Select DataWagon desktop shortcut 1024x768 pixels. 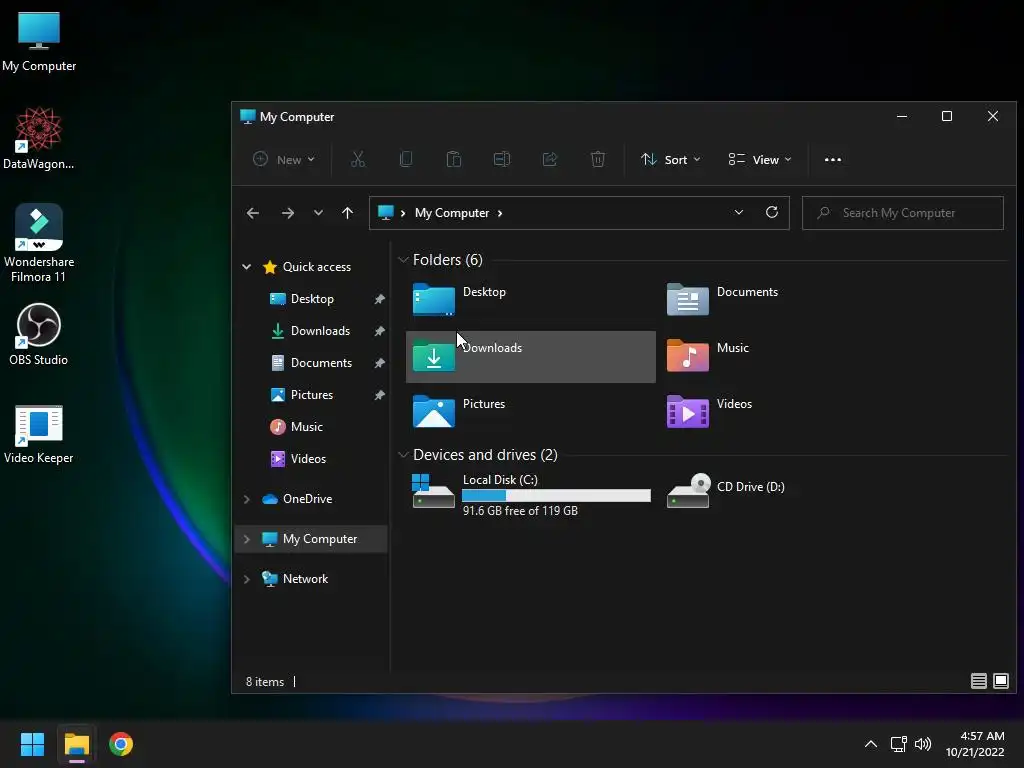pos(39,138)
